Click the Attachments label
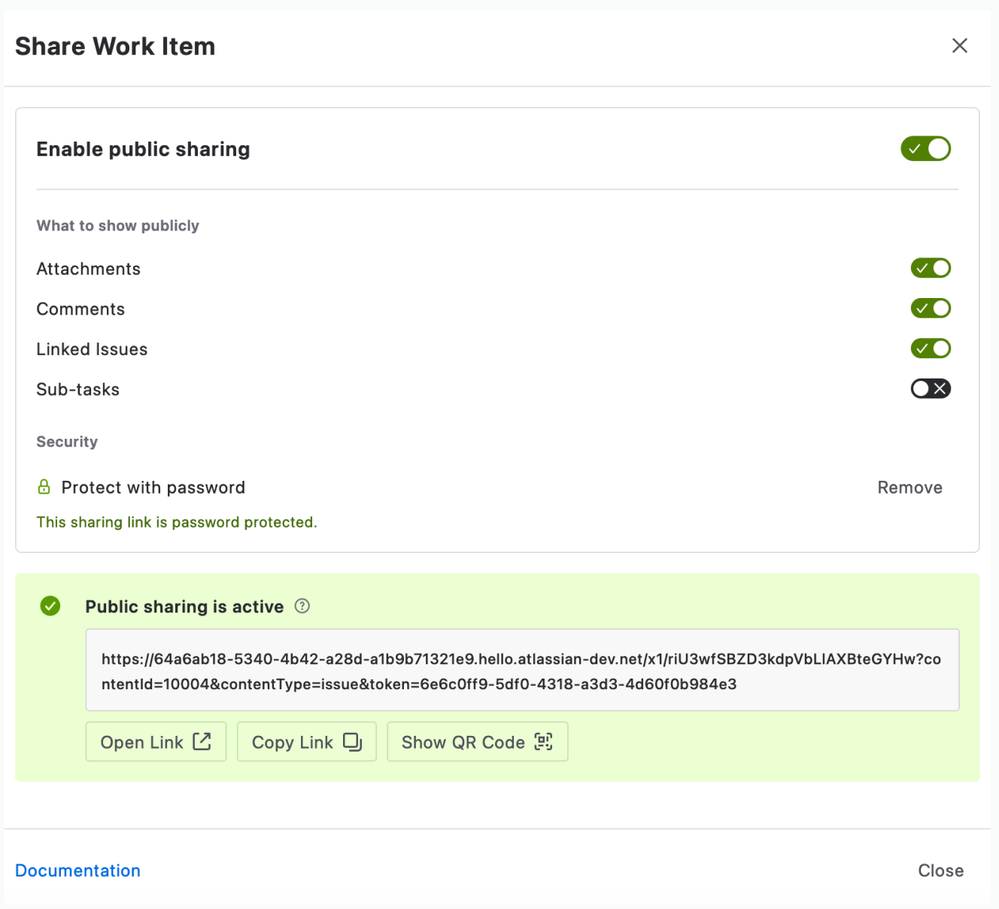Image resolution: width=999 pixels, height=909 pixels. tap(89, 269)
